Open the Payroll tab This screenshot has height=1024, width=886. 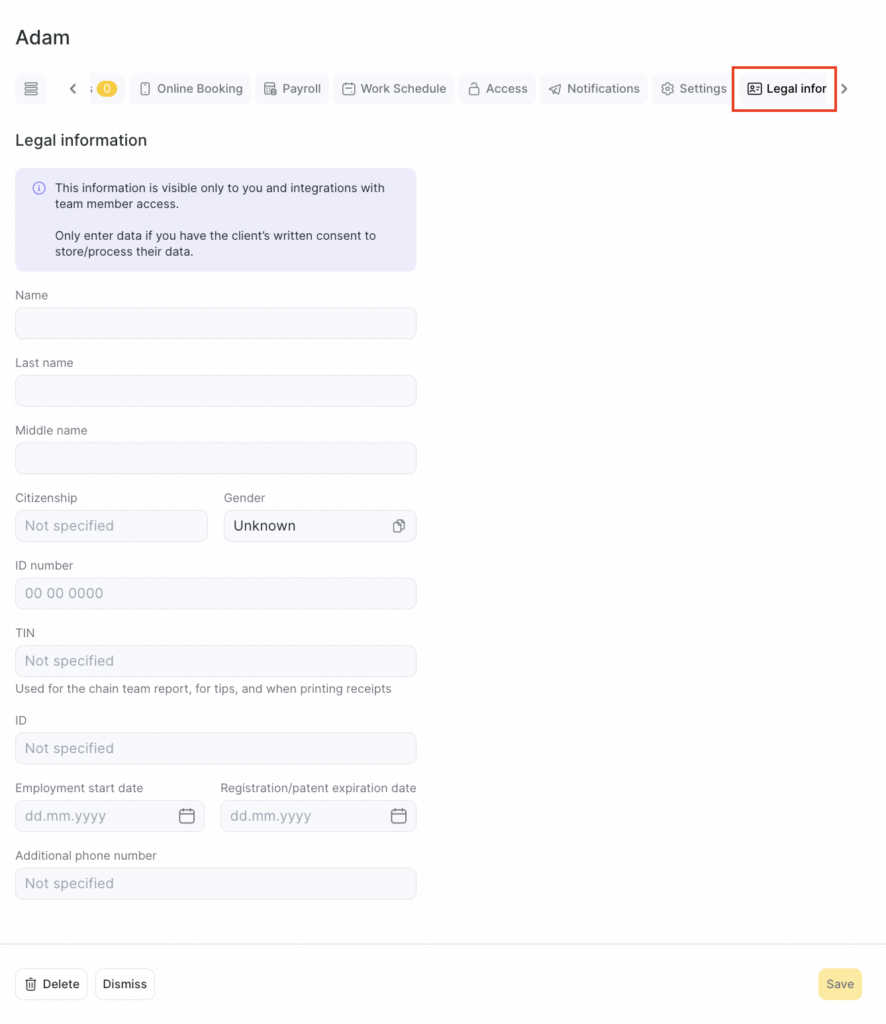[292, 89]
